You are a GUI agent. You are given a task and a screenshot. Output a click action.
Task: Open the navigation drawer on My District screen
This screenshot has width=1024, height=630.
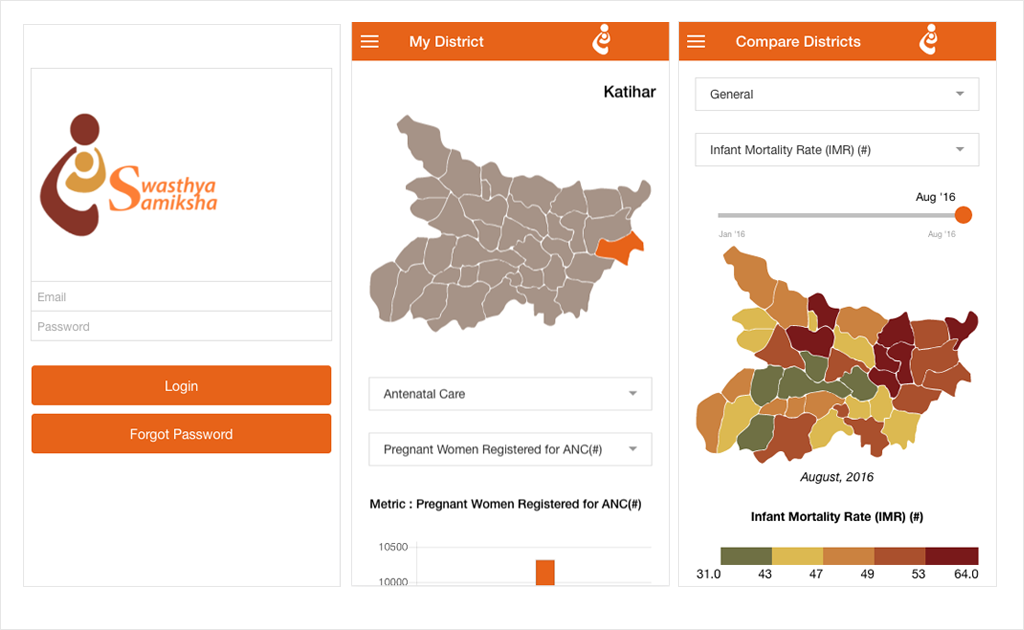(x=369, y=41)
